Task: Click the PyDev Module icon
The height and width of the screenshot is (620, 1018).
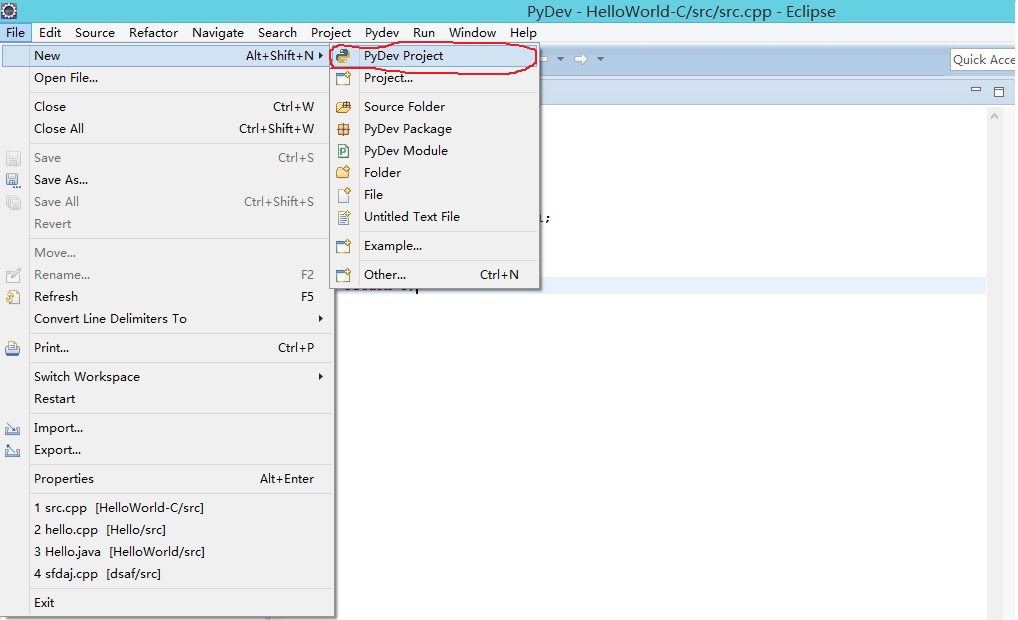Action: (x=343, y=151)
